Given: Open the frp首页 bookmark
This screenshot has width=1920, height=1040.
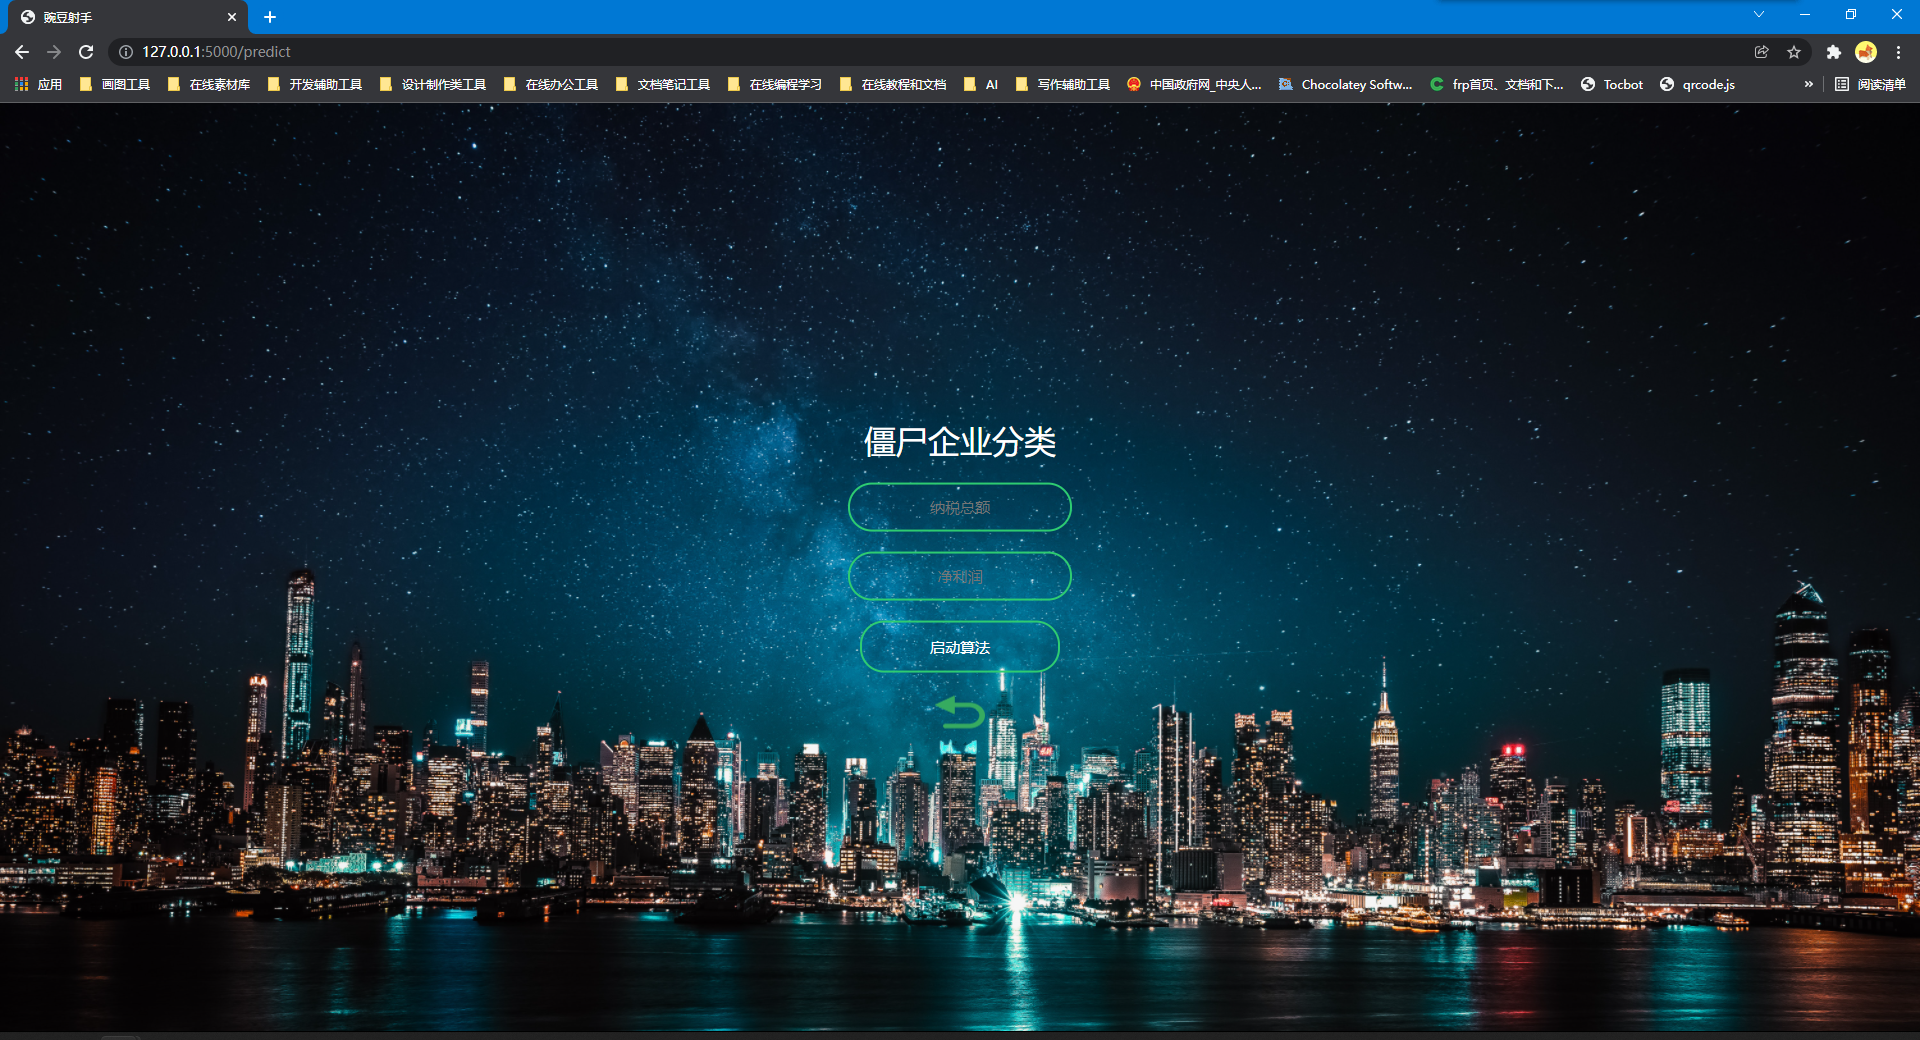Looking at the screenshot, I should pos(1497,84).
